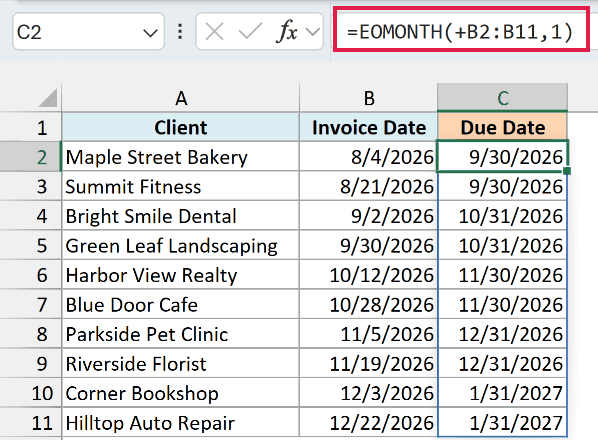Click invoice date 12/22/2026
This screenshot has height=440, width=598.
coord(369,422)
